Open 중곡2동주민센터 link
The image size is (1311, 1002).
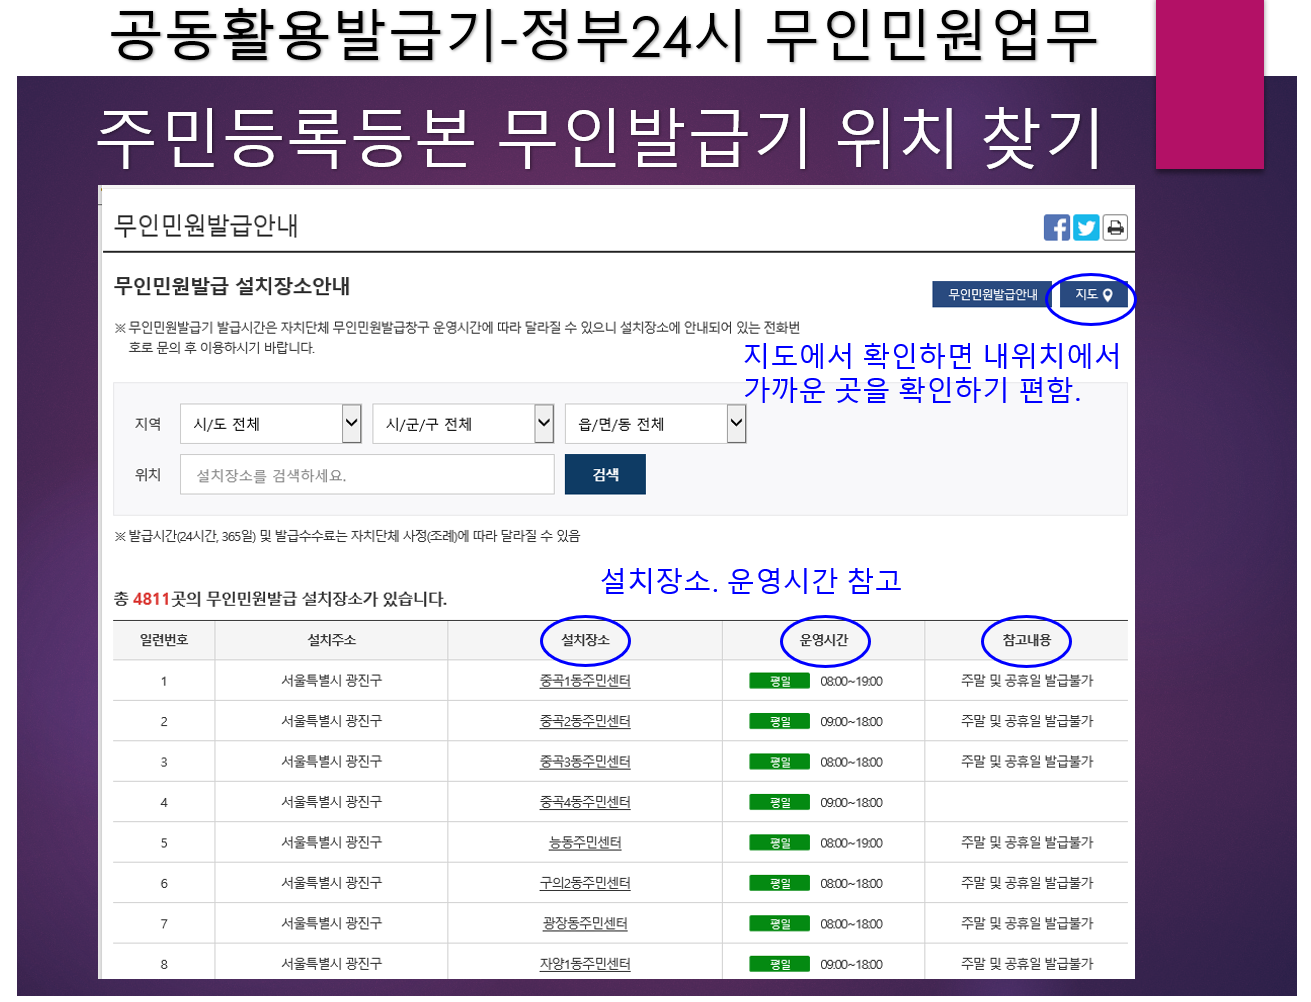585,721
